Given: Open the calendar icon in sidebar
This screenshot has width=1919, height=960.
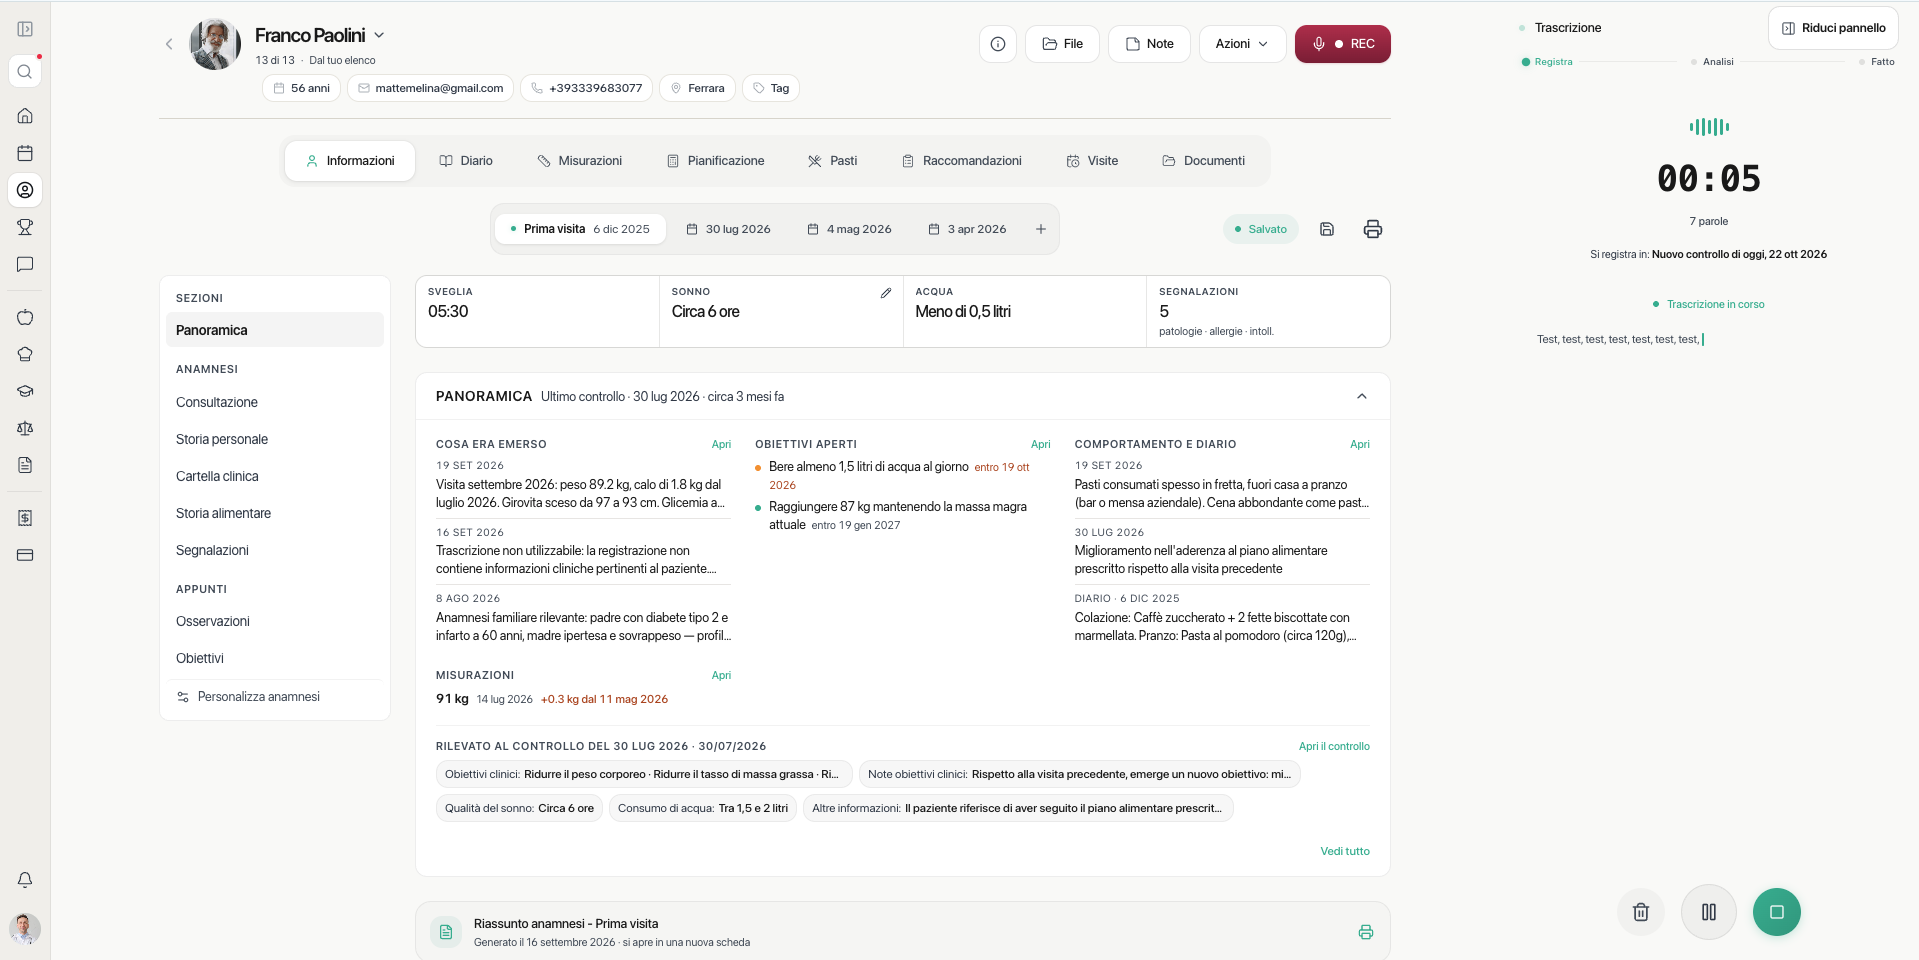Looking at the screenshot, I should 25,153.
